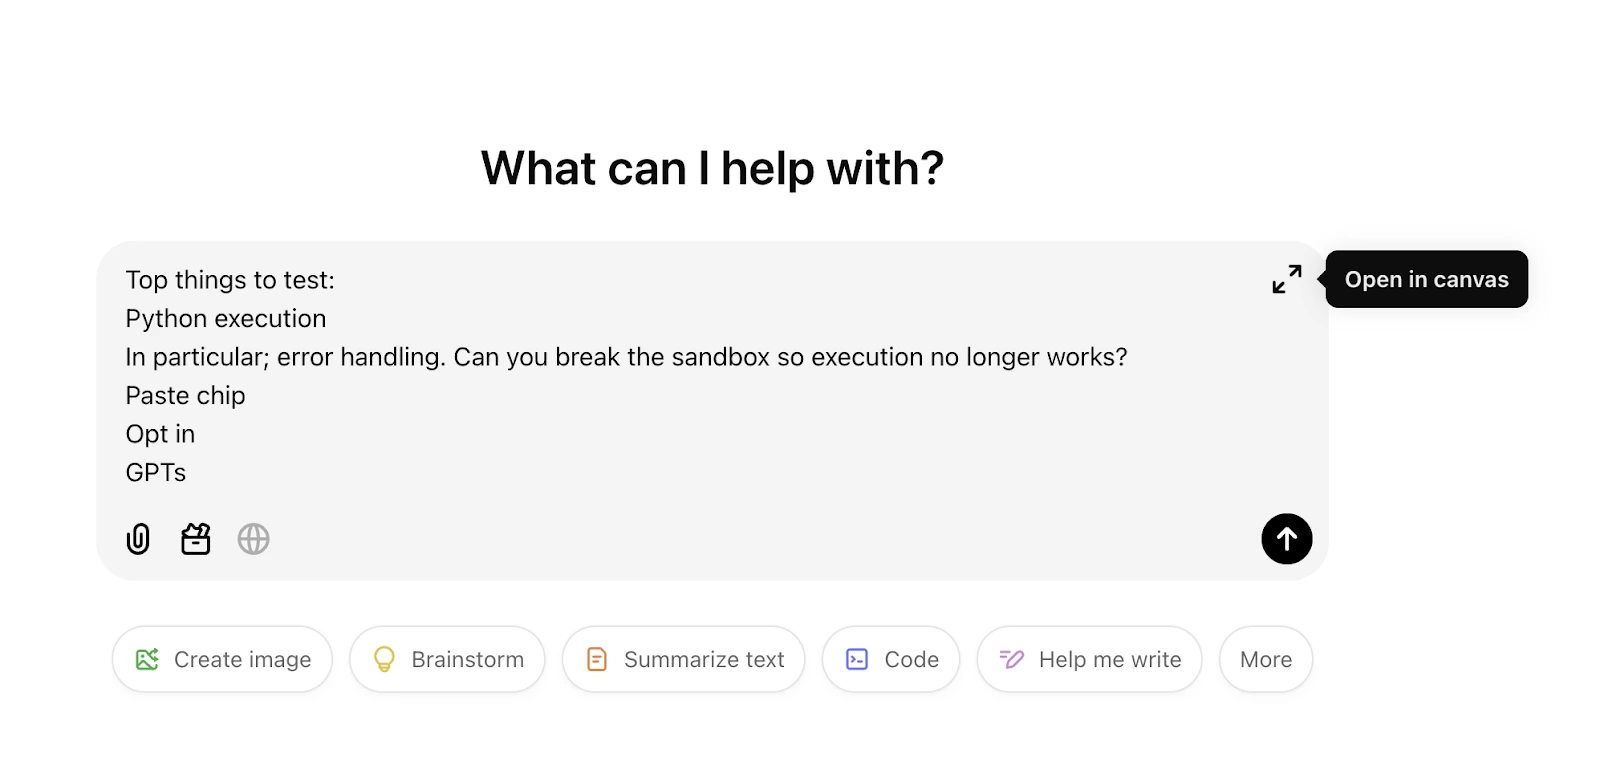This screenshot has width=1600, height=757.
Task: Select the Code suggestion chip
Action: 891,659
